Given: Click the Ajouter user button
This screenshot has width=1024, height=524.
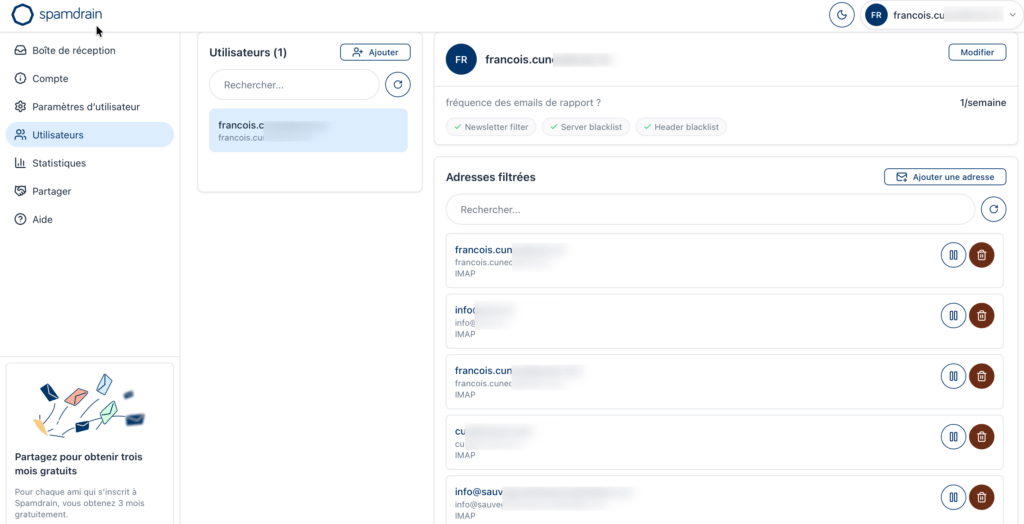Looking at the screenshot, I should click(376, 52).
